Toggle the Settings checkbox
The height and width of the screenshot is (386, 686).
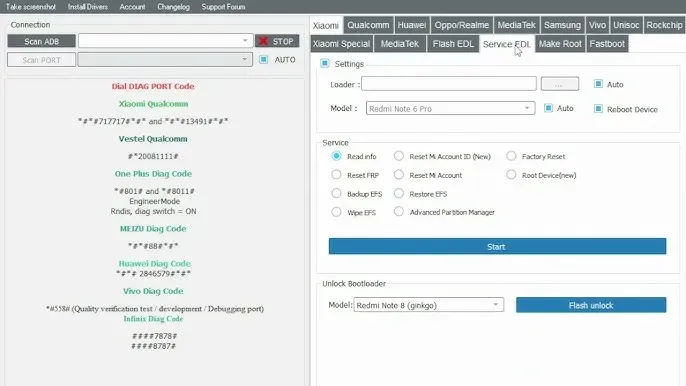pyautogui.click(x=325, y=63)
